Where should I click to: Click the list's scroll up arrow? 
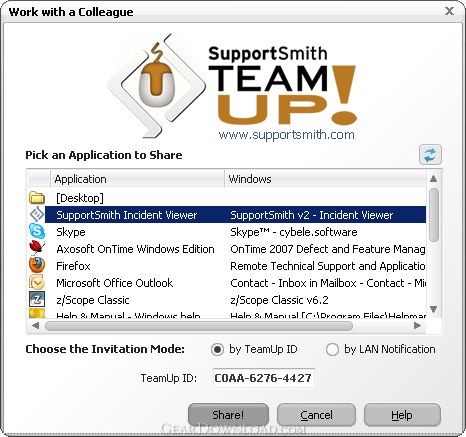coord(433,179)
